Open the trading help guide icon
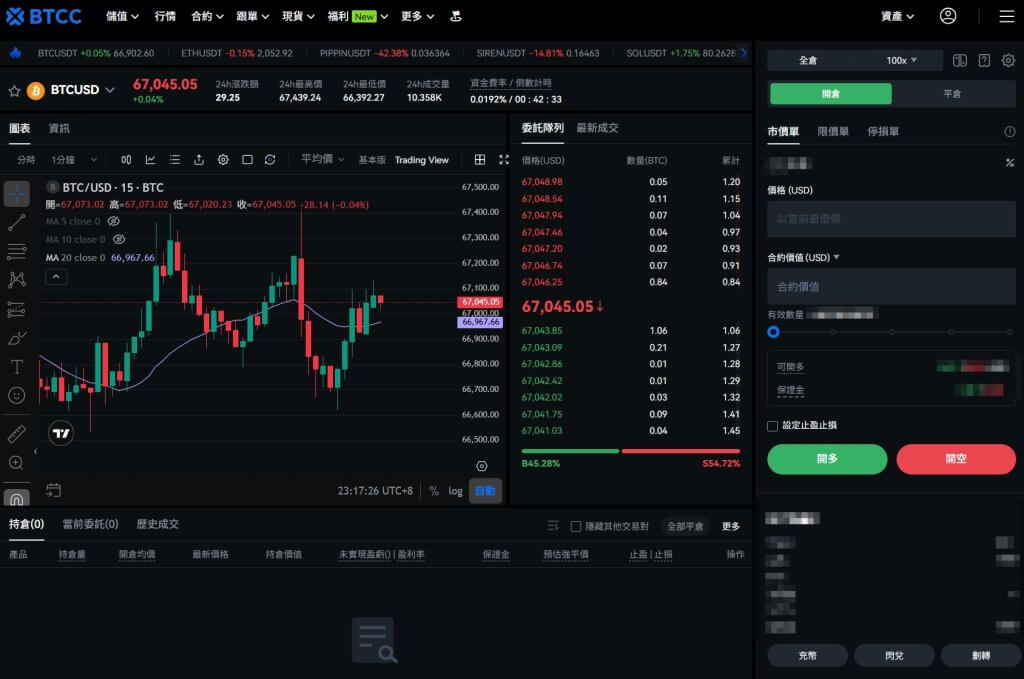Screen dimensions: 1024x679 [x=984, y=61]
